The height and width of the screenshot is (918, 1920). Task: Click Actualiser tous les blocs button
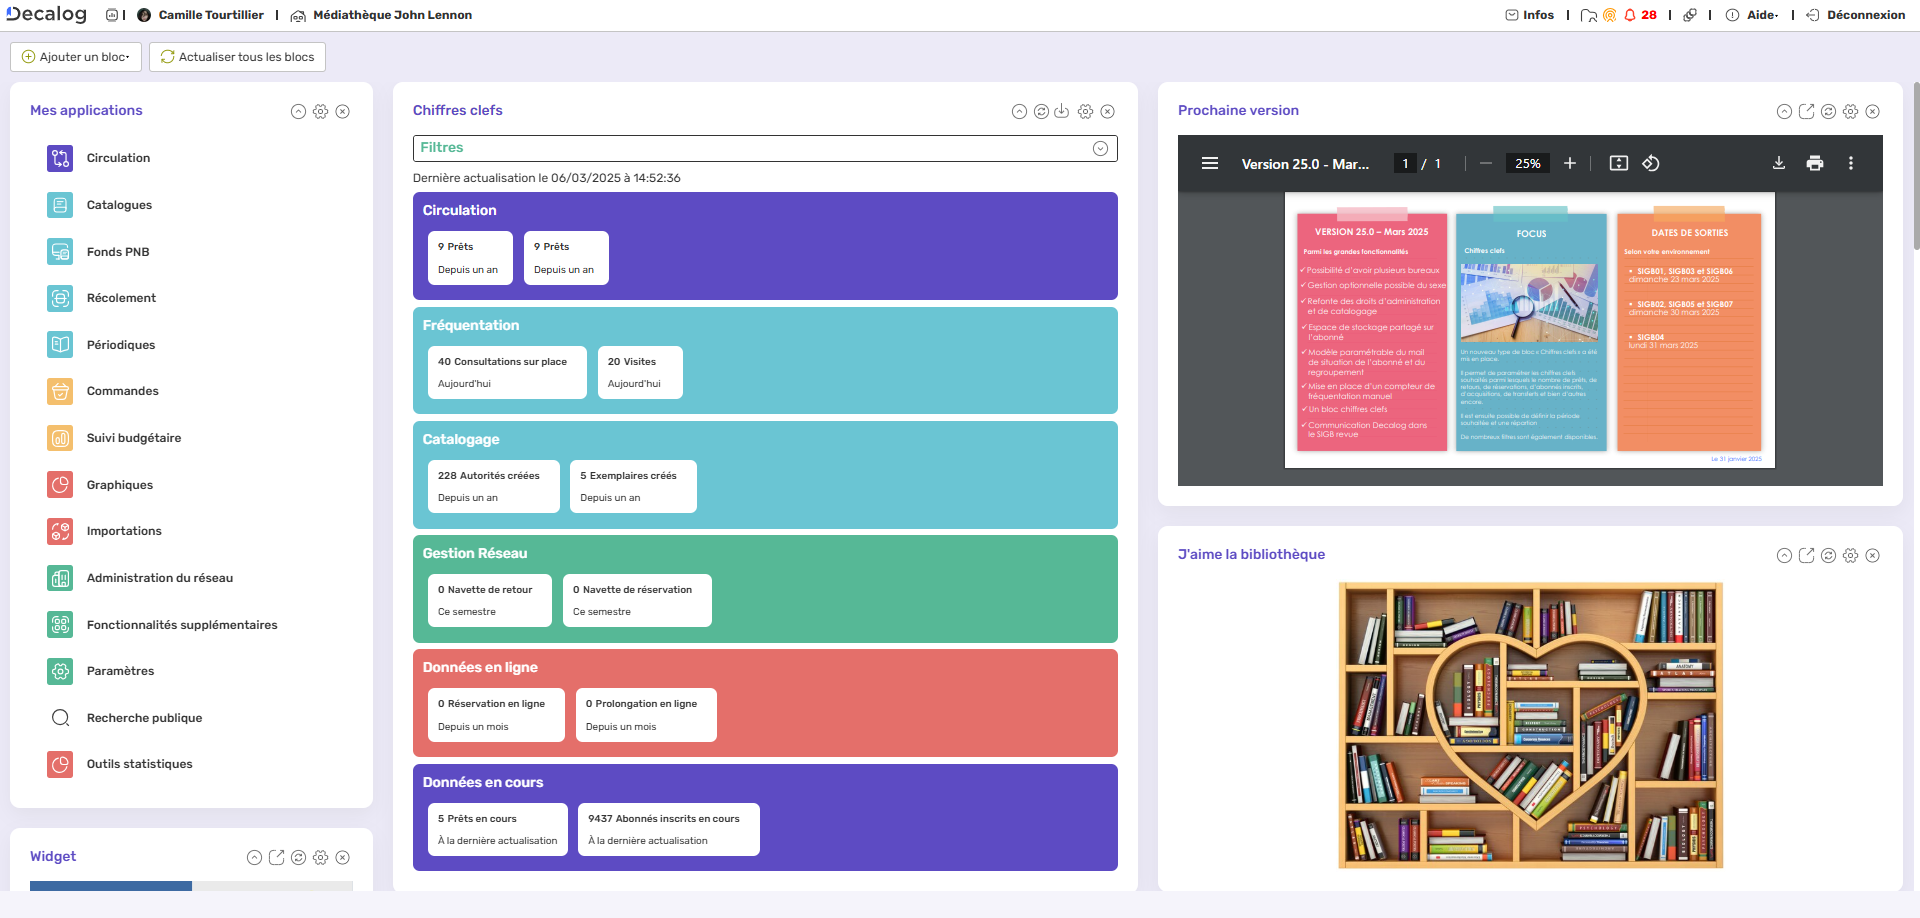coord(237,57)
